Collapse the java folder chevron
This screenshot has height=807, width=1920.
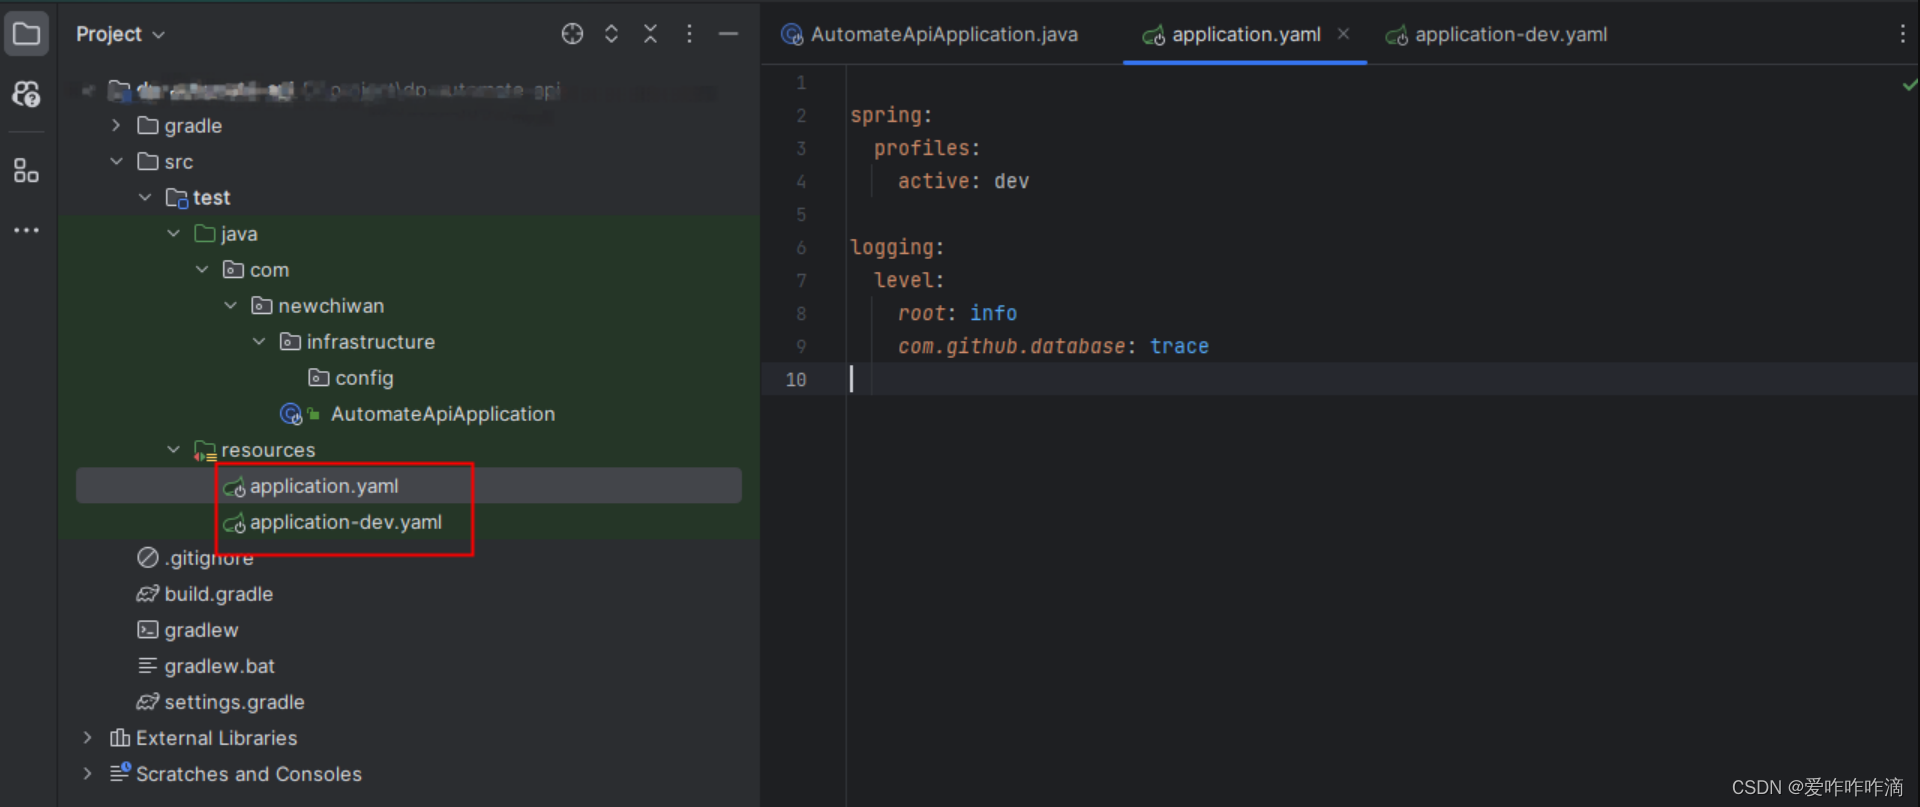[173, 233]
